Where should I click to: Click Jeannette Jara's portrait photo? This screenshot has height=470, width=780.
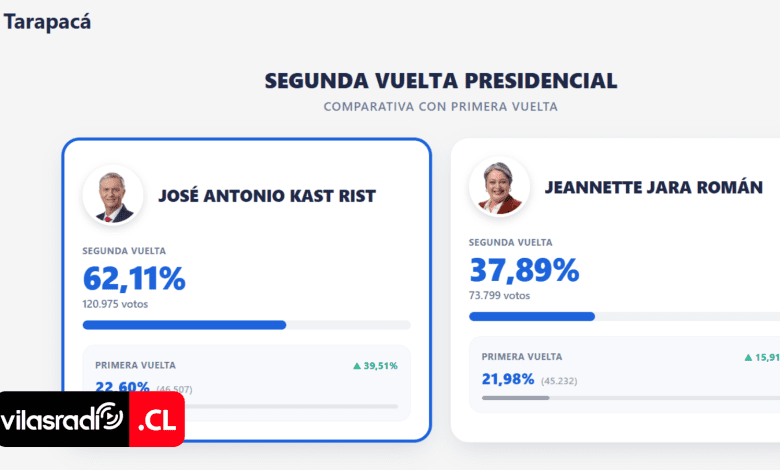point(499,187)
